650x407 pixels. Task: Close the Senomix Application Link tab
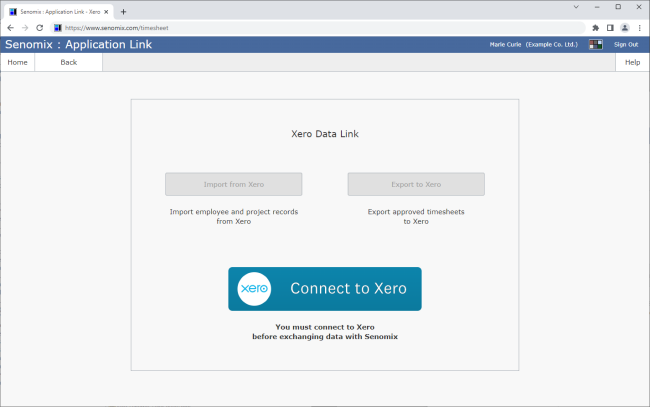pos(106,12)
